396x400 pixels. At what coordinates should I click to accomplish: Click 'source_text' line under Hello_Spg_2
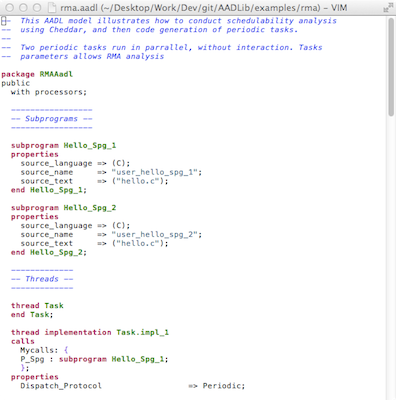94,244
